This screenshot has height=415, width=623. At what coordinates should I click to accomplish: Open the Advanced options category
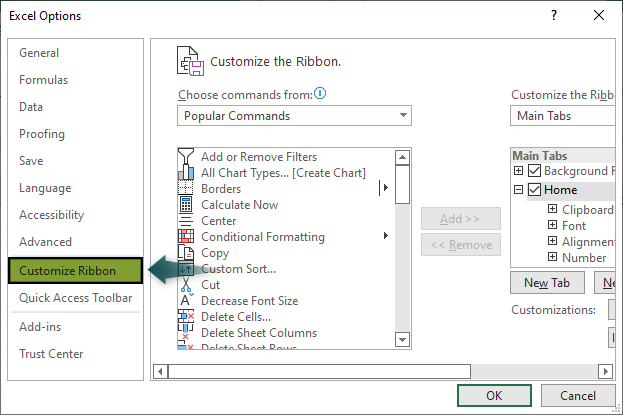click(x=45, y=242)
